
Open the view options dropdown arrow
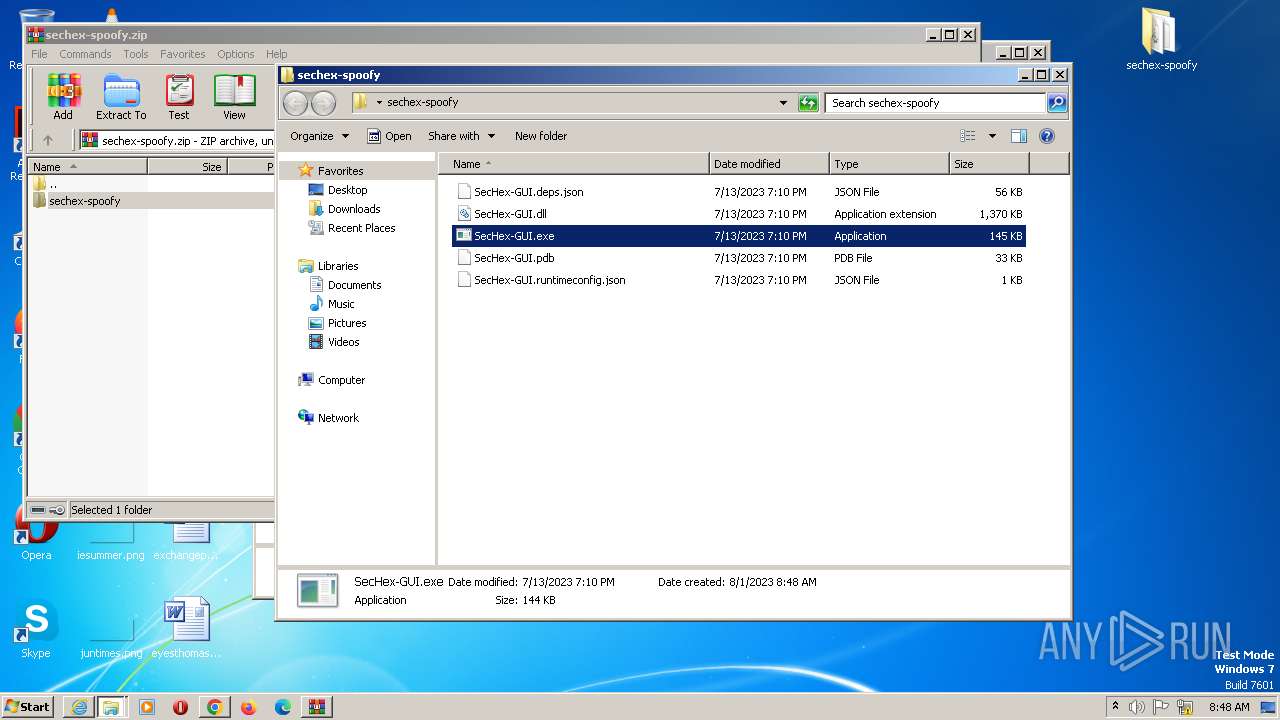click(x=992, y=136)
